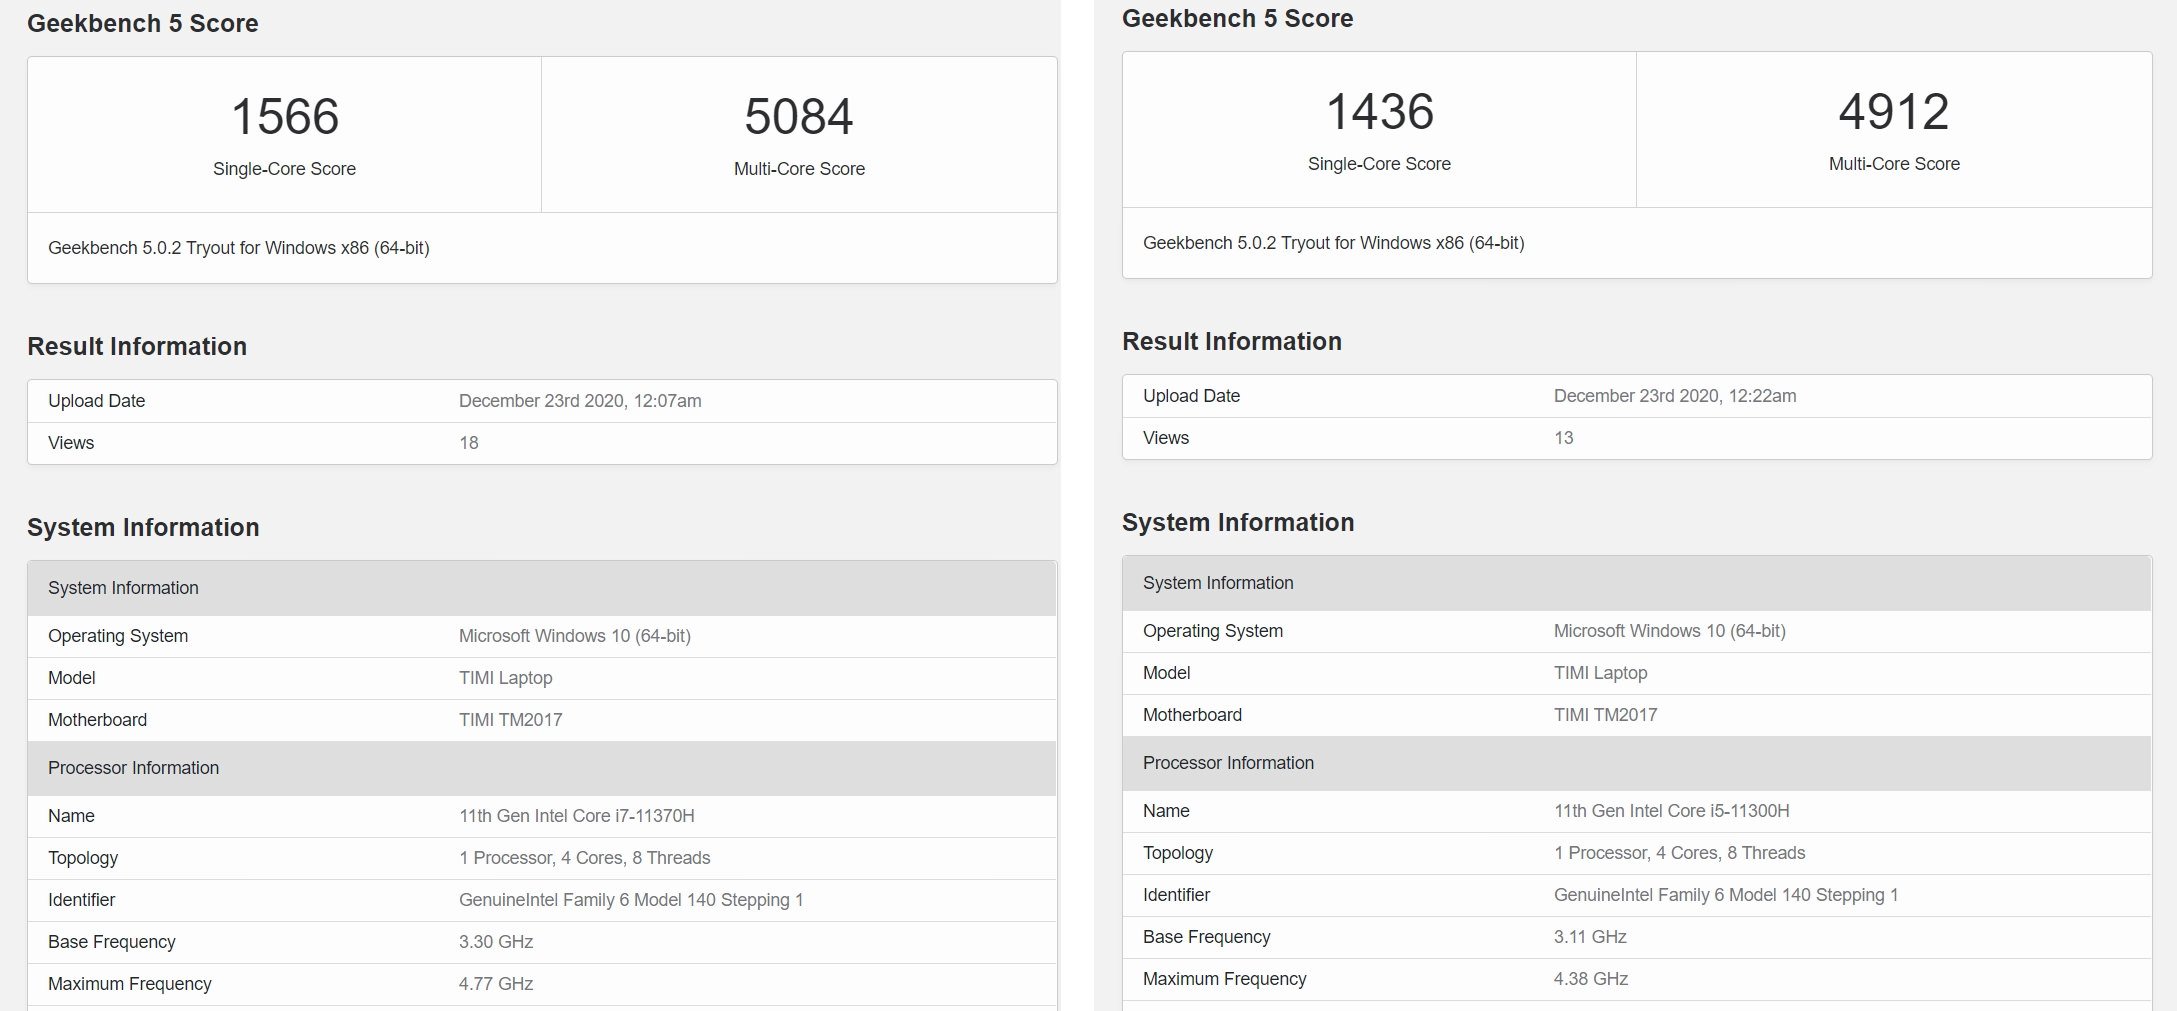Select the 5084 multi-core score in left panel
Image resolution: width=2177 pixels, height=1011 pixels.
tap(799, 116)
